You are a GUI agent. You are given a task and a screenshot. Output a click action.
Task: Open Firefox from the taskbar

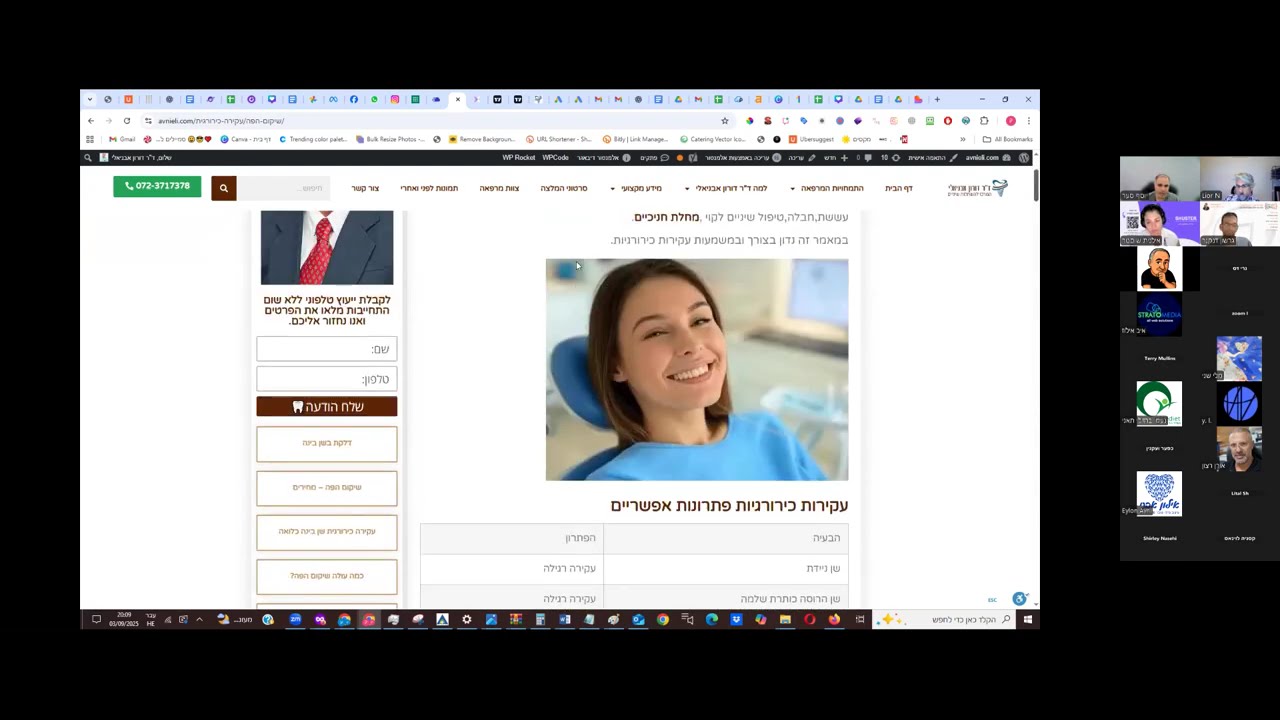(834, 620)
